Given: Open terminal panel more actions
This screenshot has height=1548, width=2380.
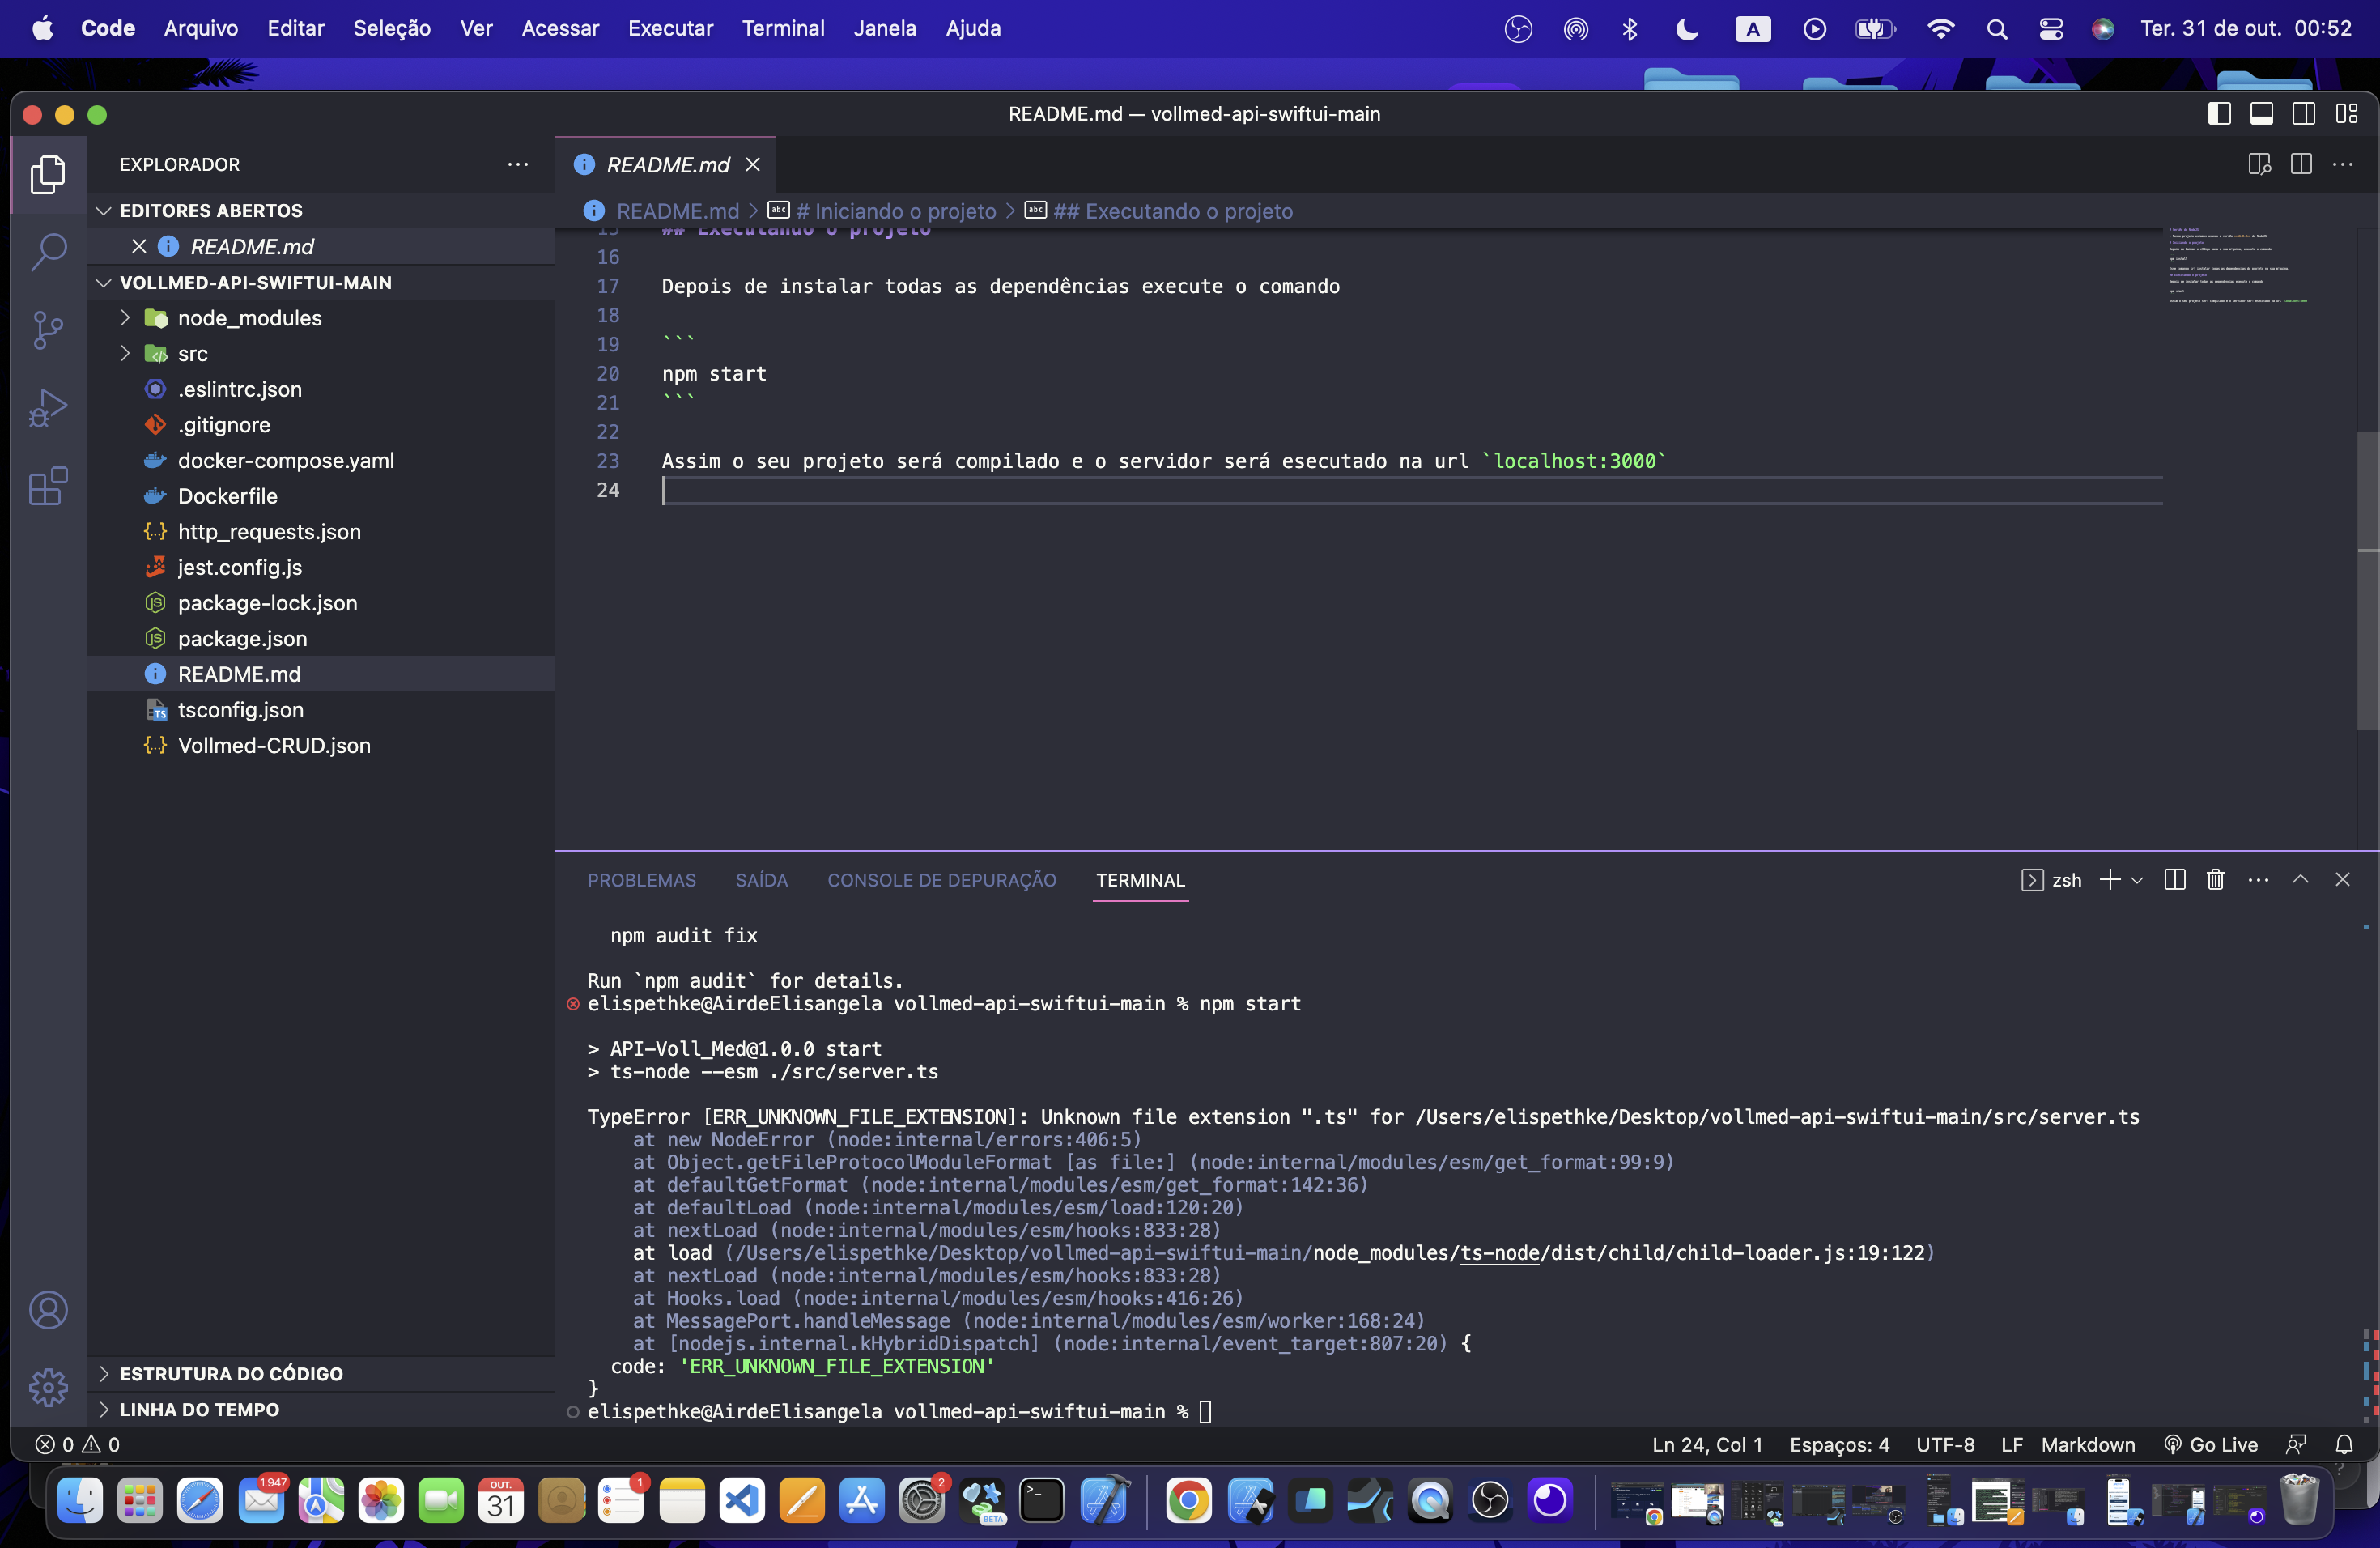Looking at the screenshot, I should tap(2258, 879).
